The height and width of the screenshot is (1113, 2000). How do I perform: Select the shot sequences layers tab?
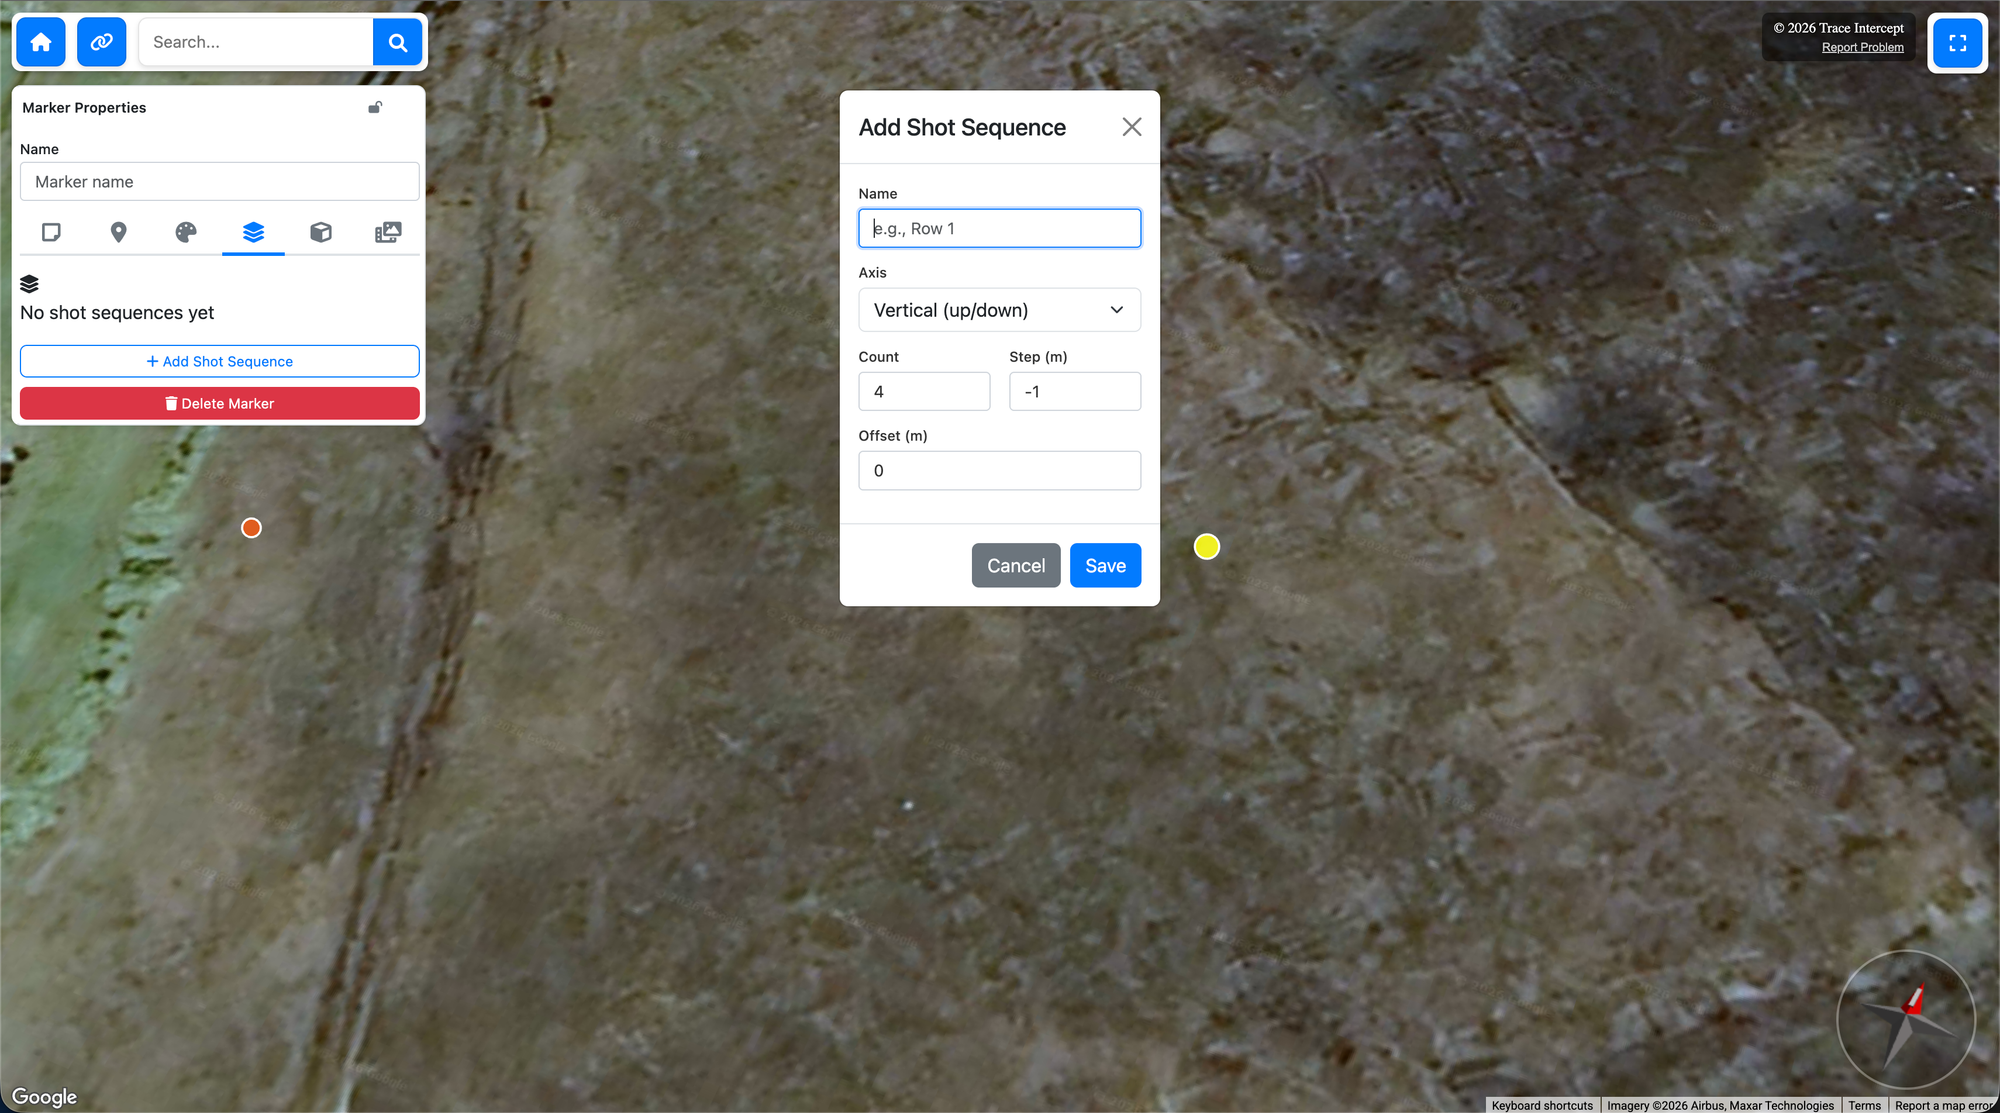pos(253,232)
